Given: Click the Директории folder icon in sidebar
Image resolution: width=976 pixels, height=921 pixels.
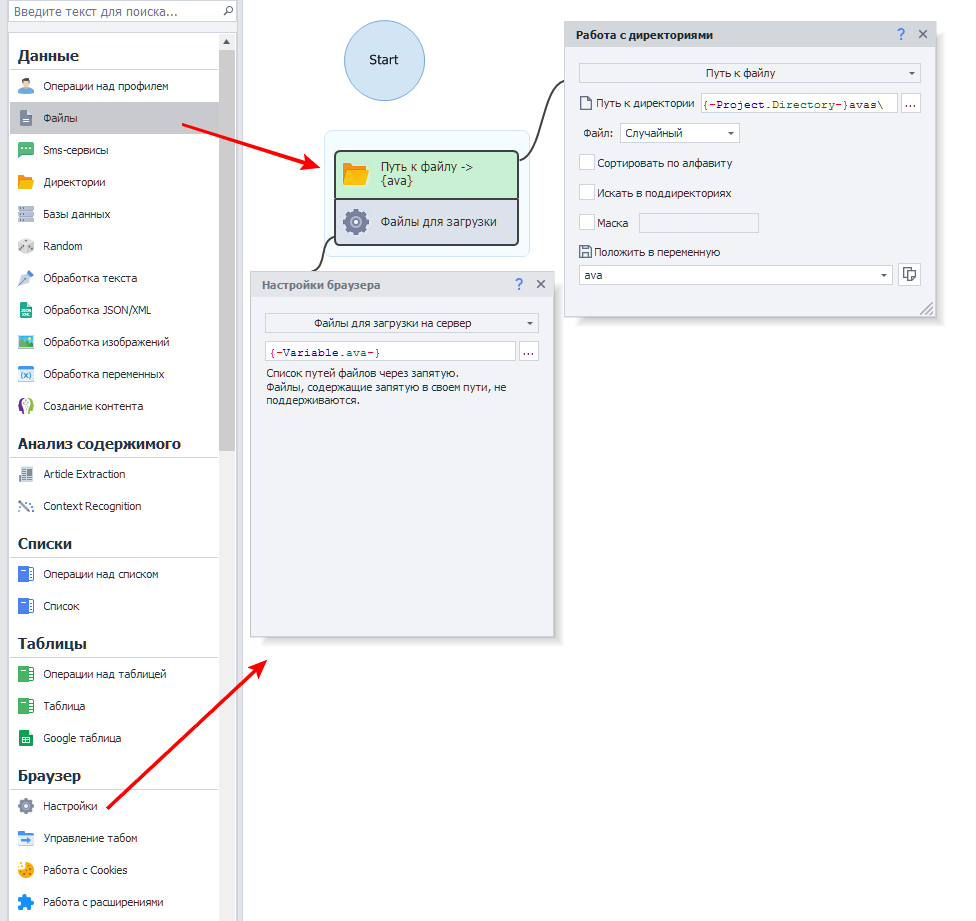Looking at the screenshot, I should [x=26, y=182].
